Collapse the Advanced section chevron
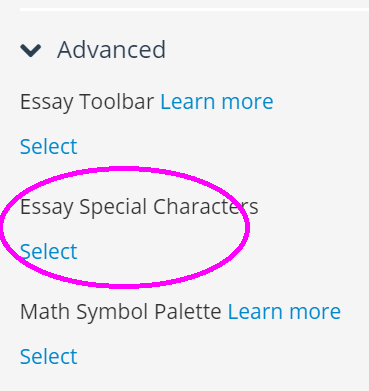Image resolution: width=369 pixels, height=391 pixels. 31,50
